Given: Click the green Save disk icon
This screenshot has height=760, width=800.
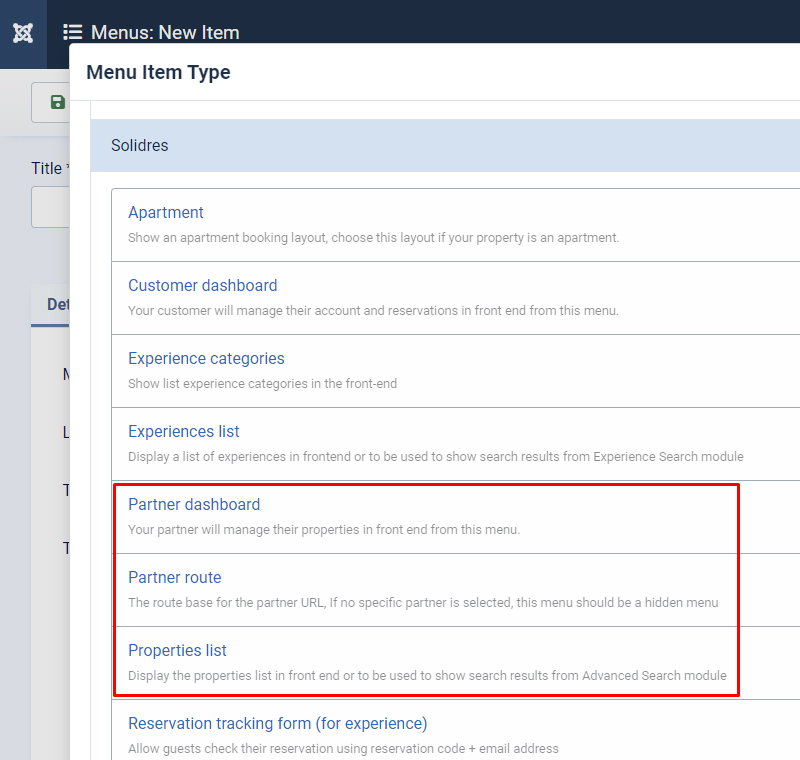Looking at the screenshot, I should click(56, 102).
